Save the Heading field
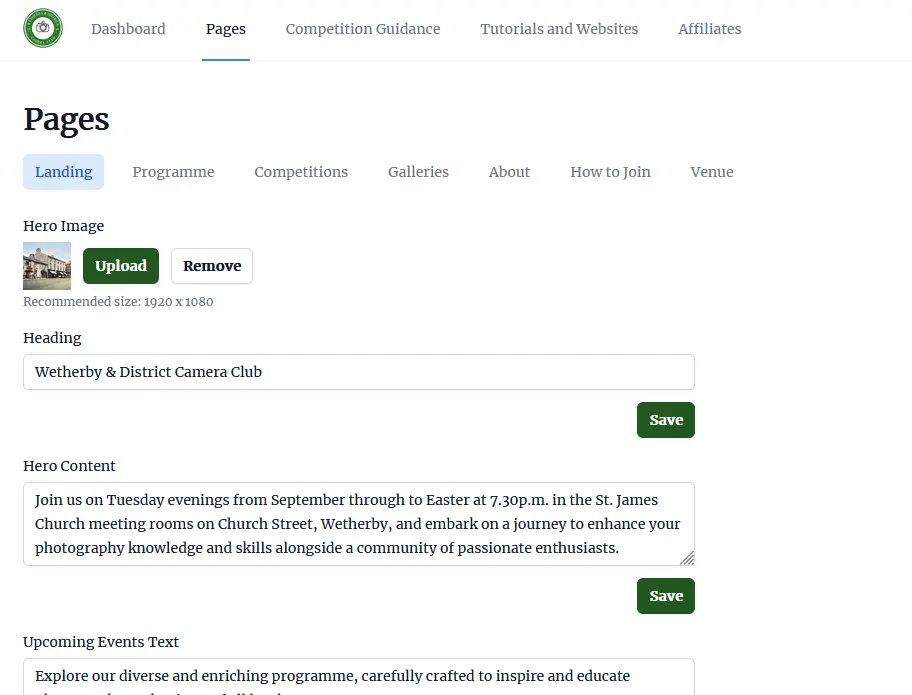This screenshot has height=695, width=912. (666, 420)
